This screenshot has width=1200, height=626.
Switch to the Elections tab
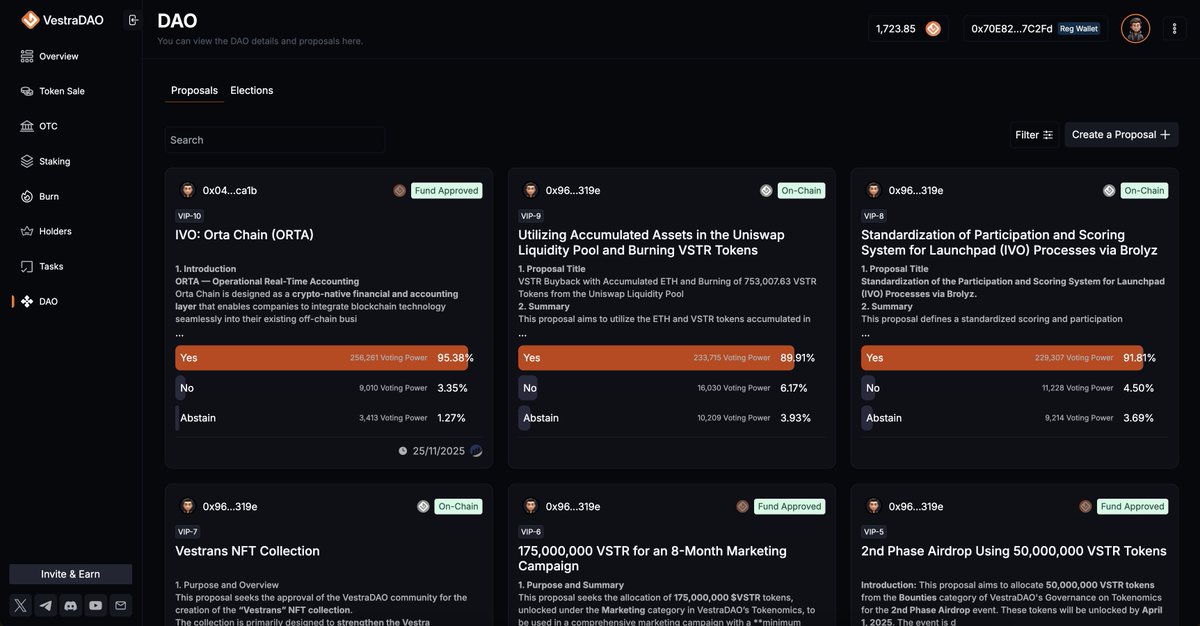[x=252, y=90]
